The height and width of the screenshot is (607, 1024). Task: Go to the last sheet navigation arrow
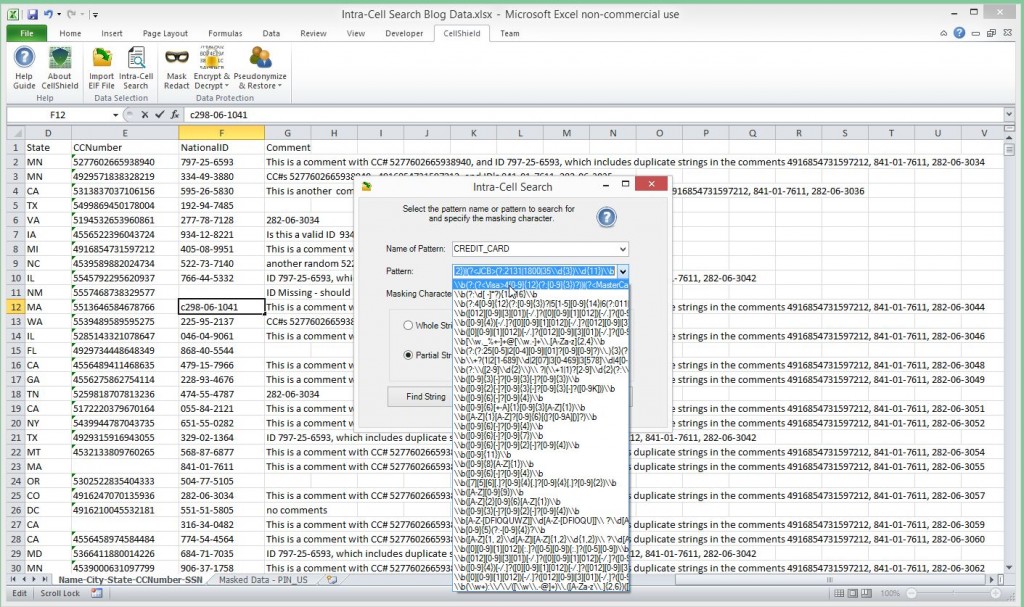pyautogui.click(x=44, y=580)
